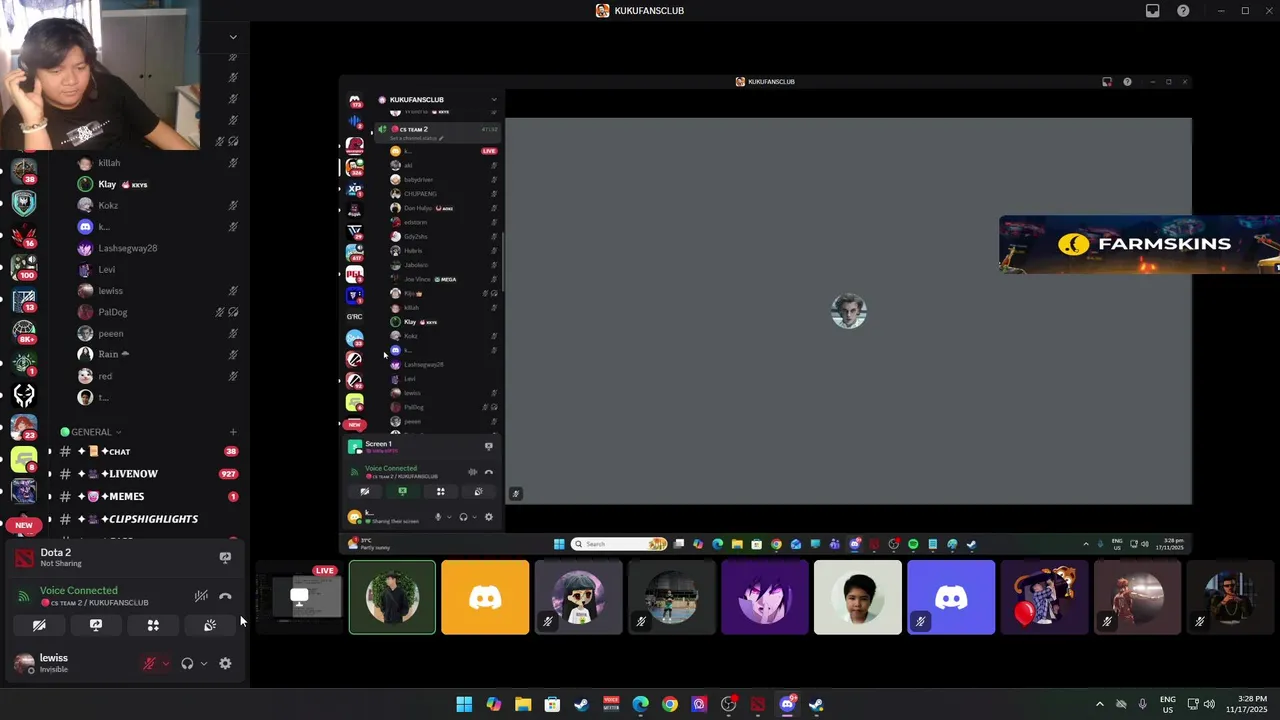Toggle noise suppression in Voice Connected panel
The height and width of the screenshot is (720, 1280).
click(201, 596)
